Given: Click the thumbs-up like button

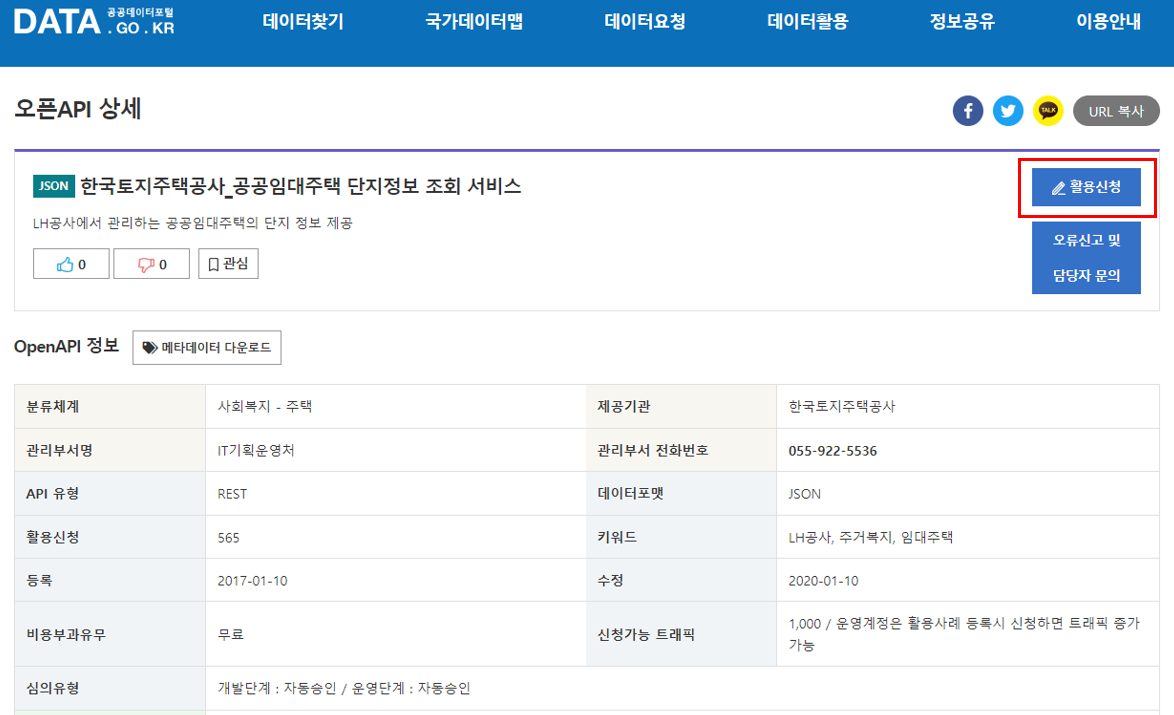Looking at the screenshot, I should coord(71,264).
